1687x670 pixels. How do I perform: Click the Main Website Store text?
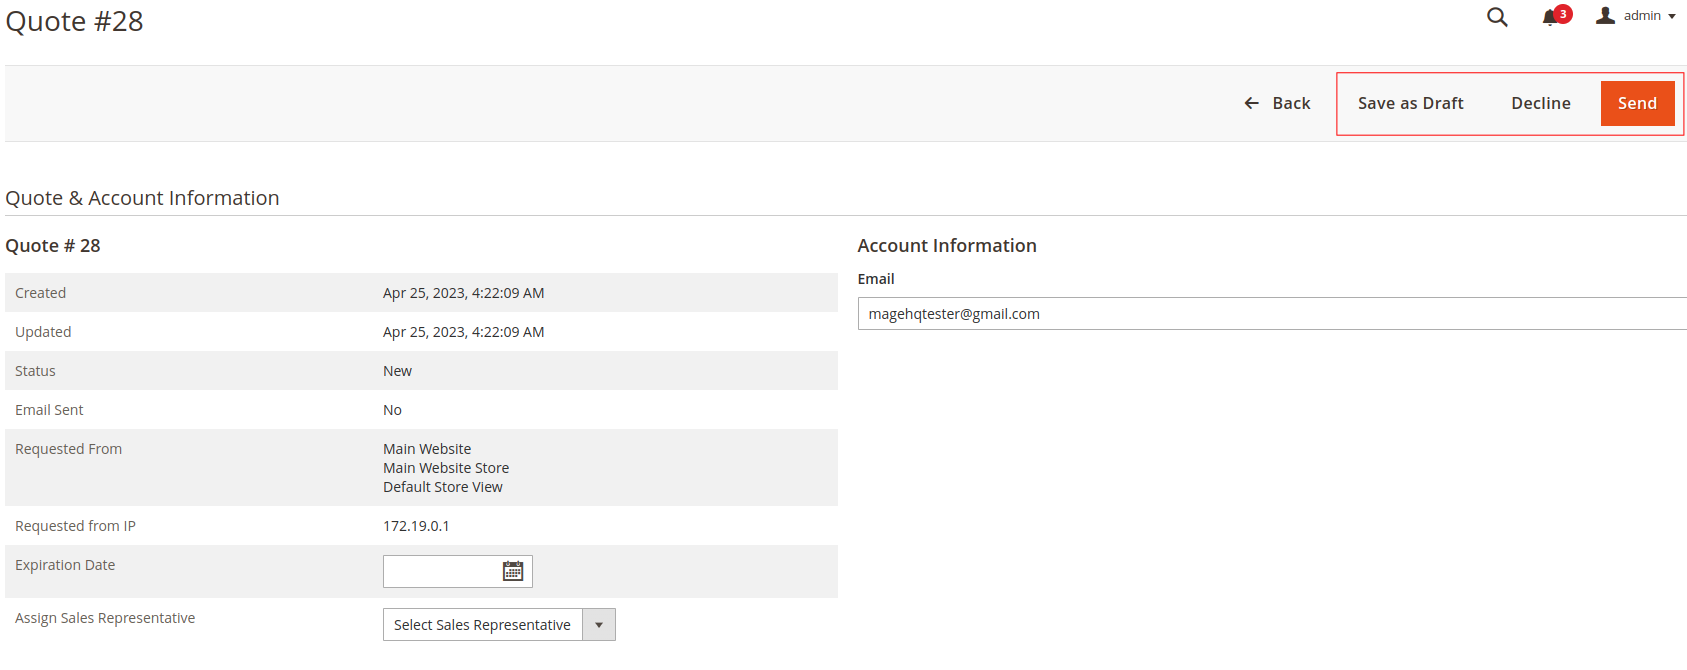click(446, 468)
